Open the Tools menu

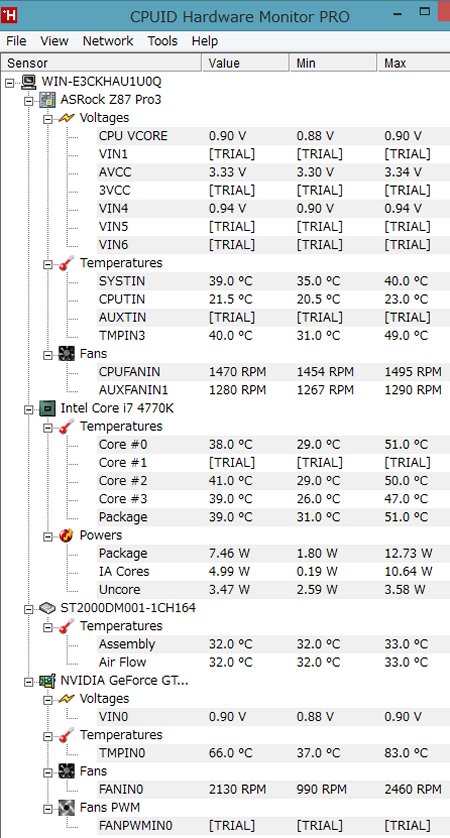[x=162, y=41]
